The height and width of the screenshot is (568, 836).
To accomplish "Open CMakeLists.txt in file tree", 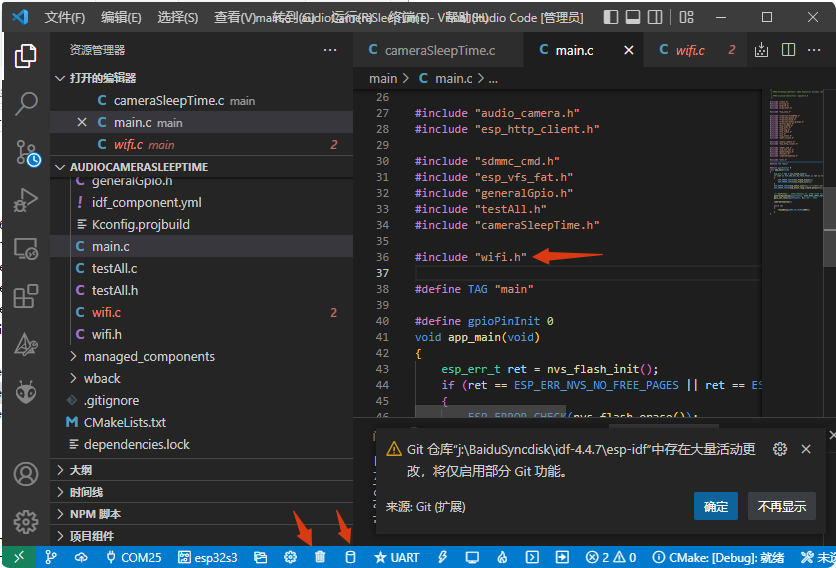I will [125, 422].
